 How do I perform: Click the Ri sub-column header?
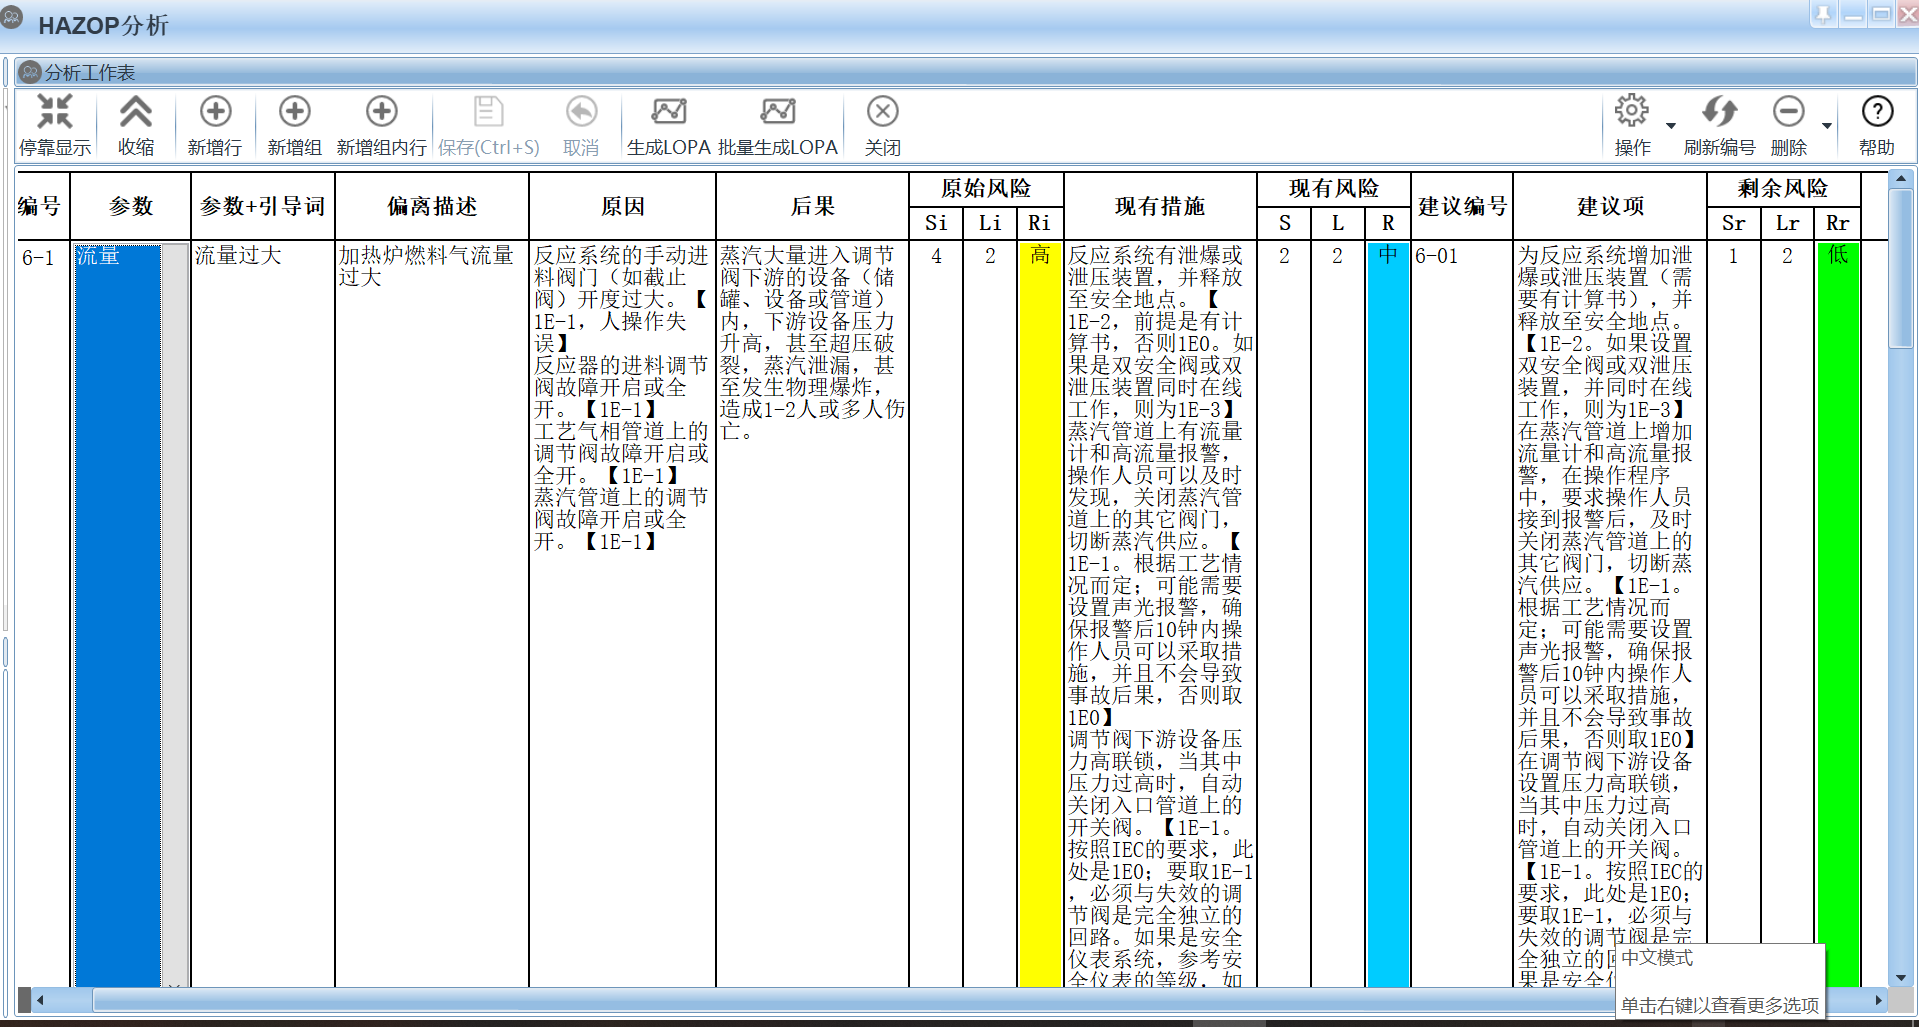point(1040,223)
